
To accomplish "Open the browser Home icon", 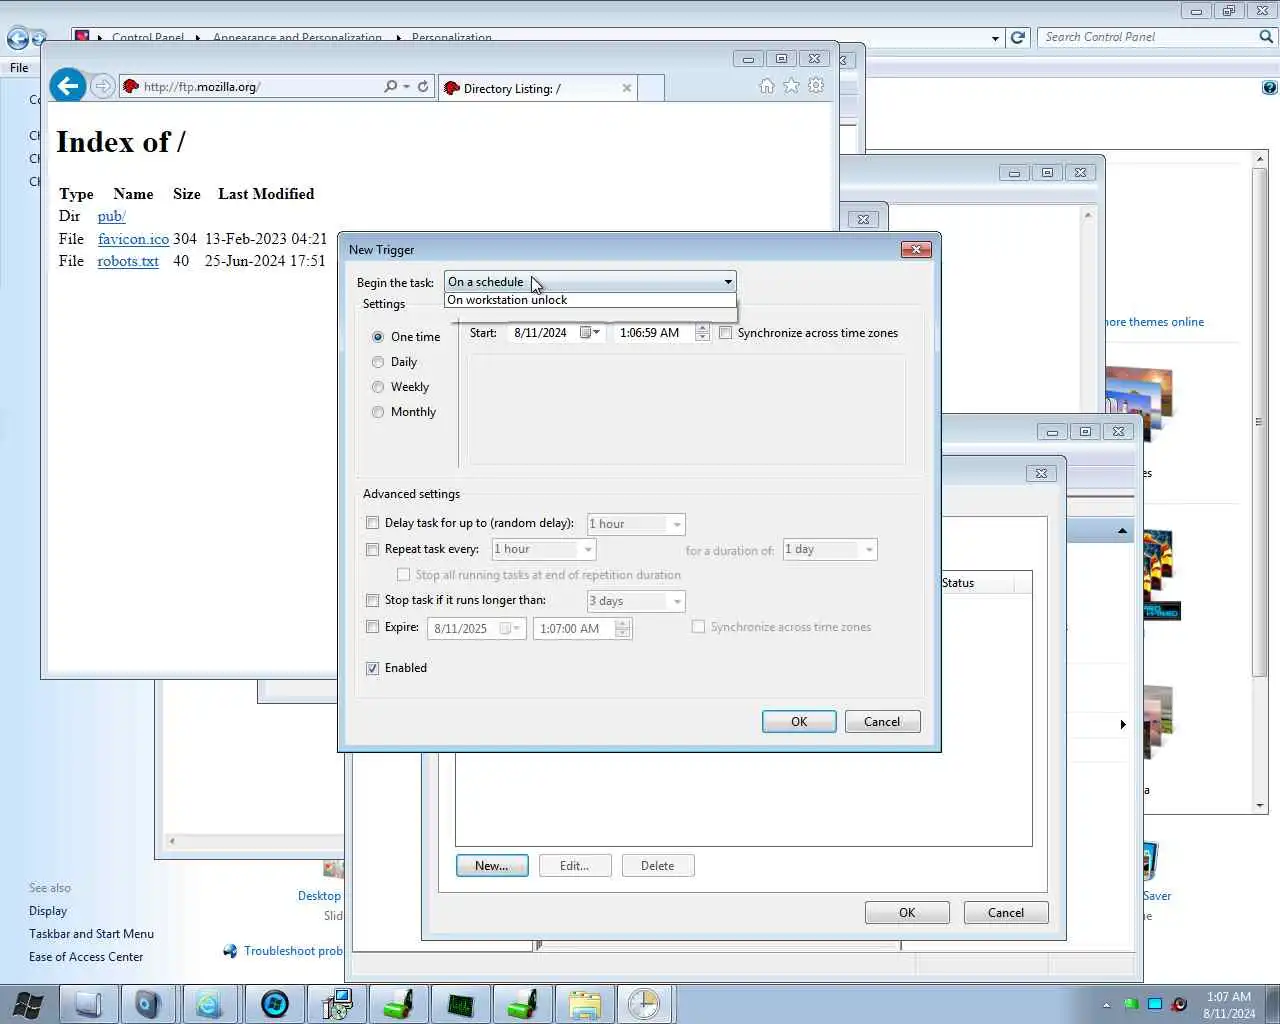I will click(766, 86).
